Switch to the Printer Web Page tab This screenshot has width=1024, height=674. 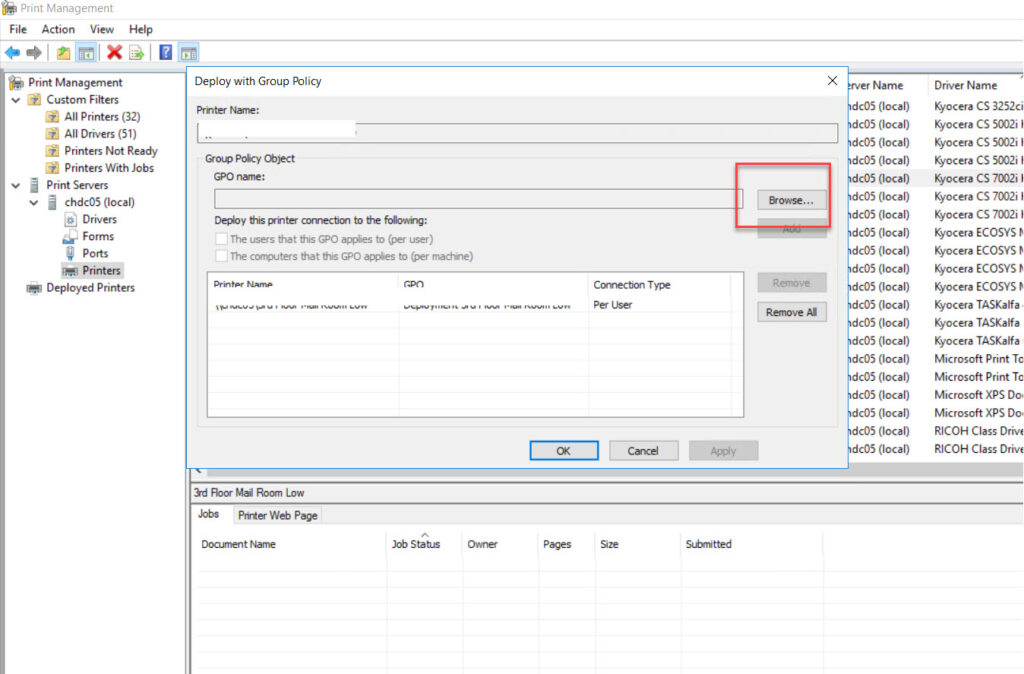[277, 514]
